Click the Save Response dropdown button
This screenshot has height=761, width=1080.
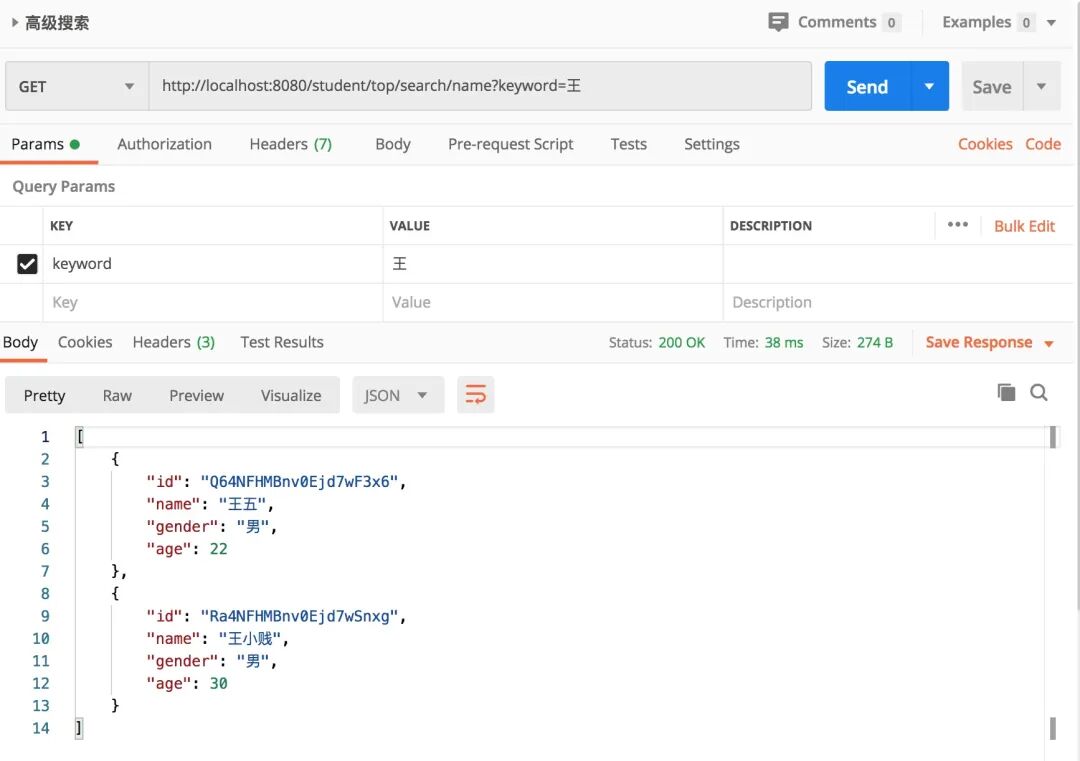coord(989,342)
